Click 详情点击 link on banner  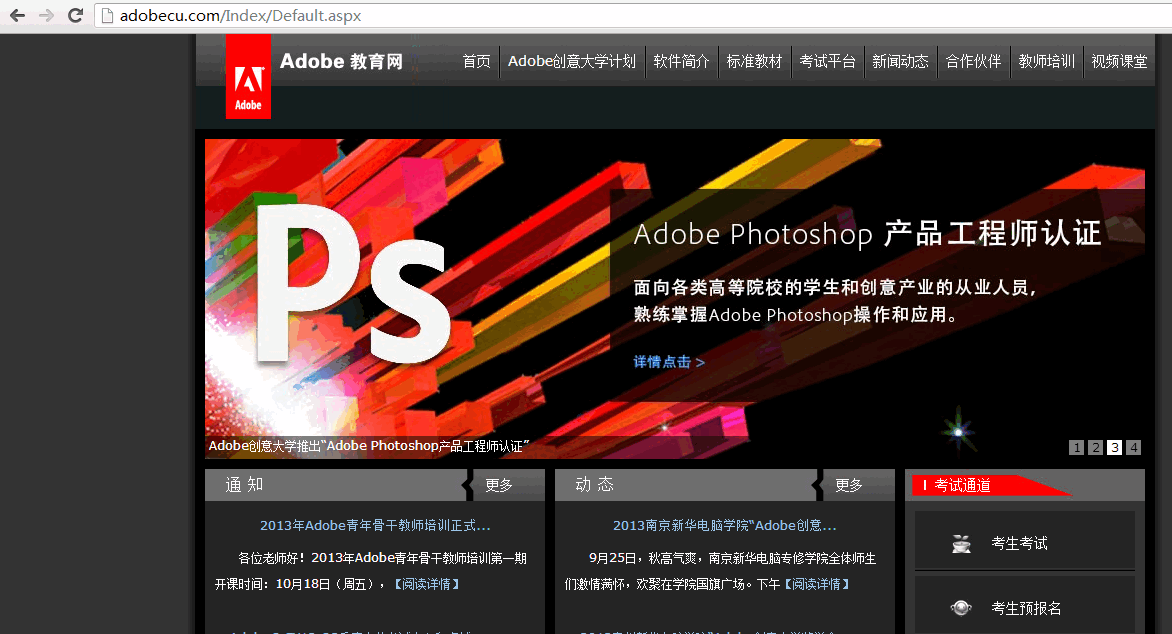pyautogui.click(x=669, y=362)
